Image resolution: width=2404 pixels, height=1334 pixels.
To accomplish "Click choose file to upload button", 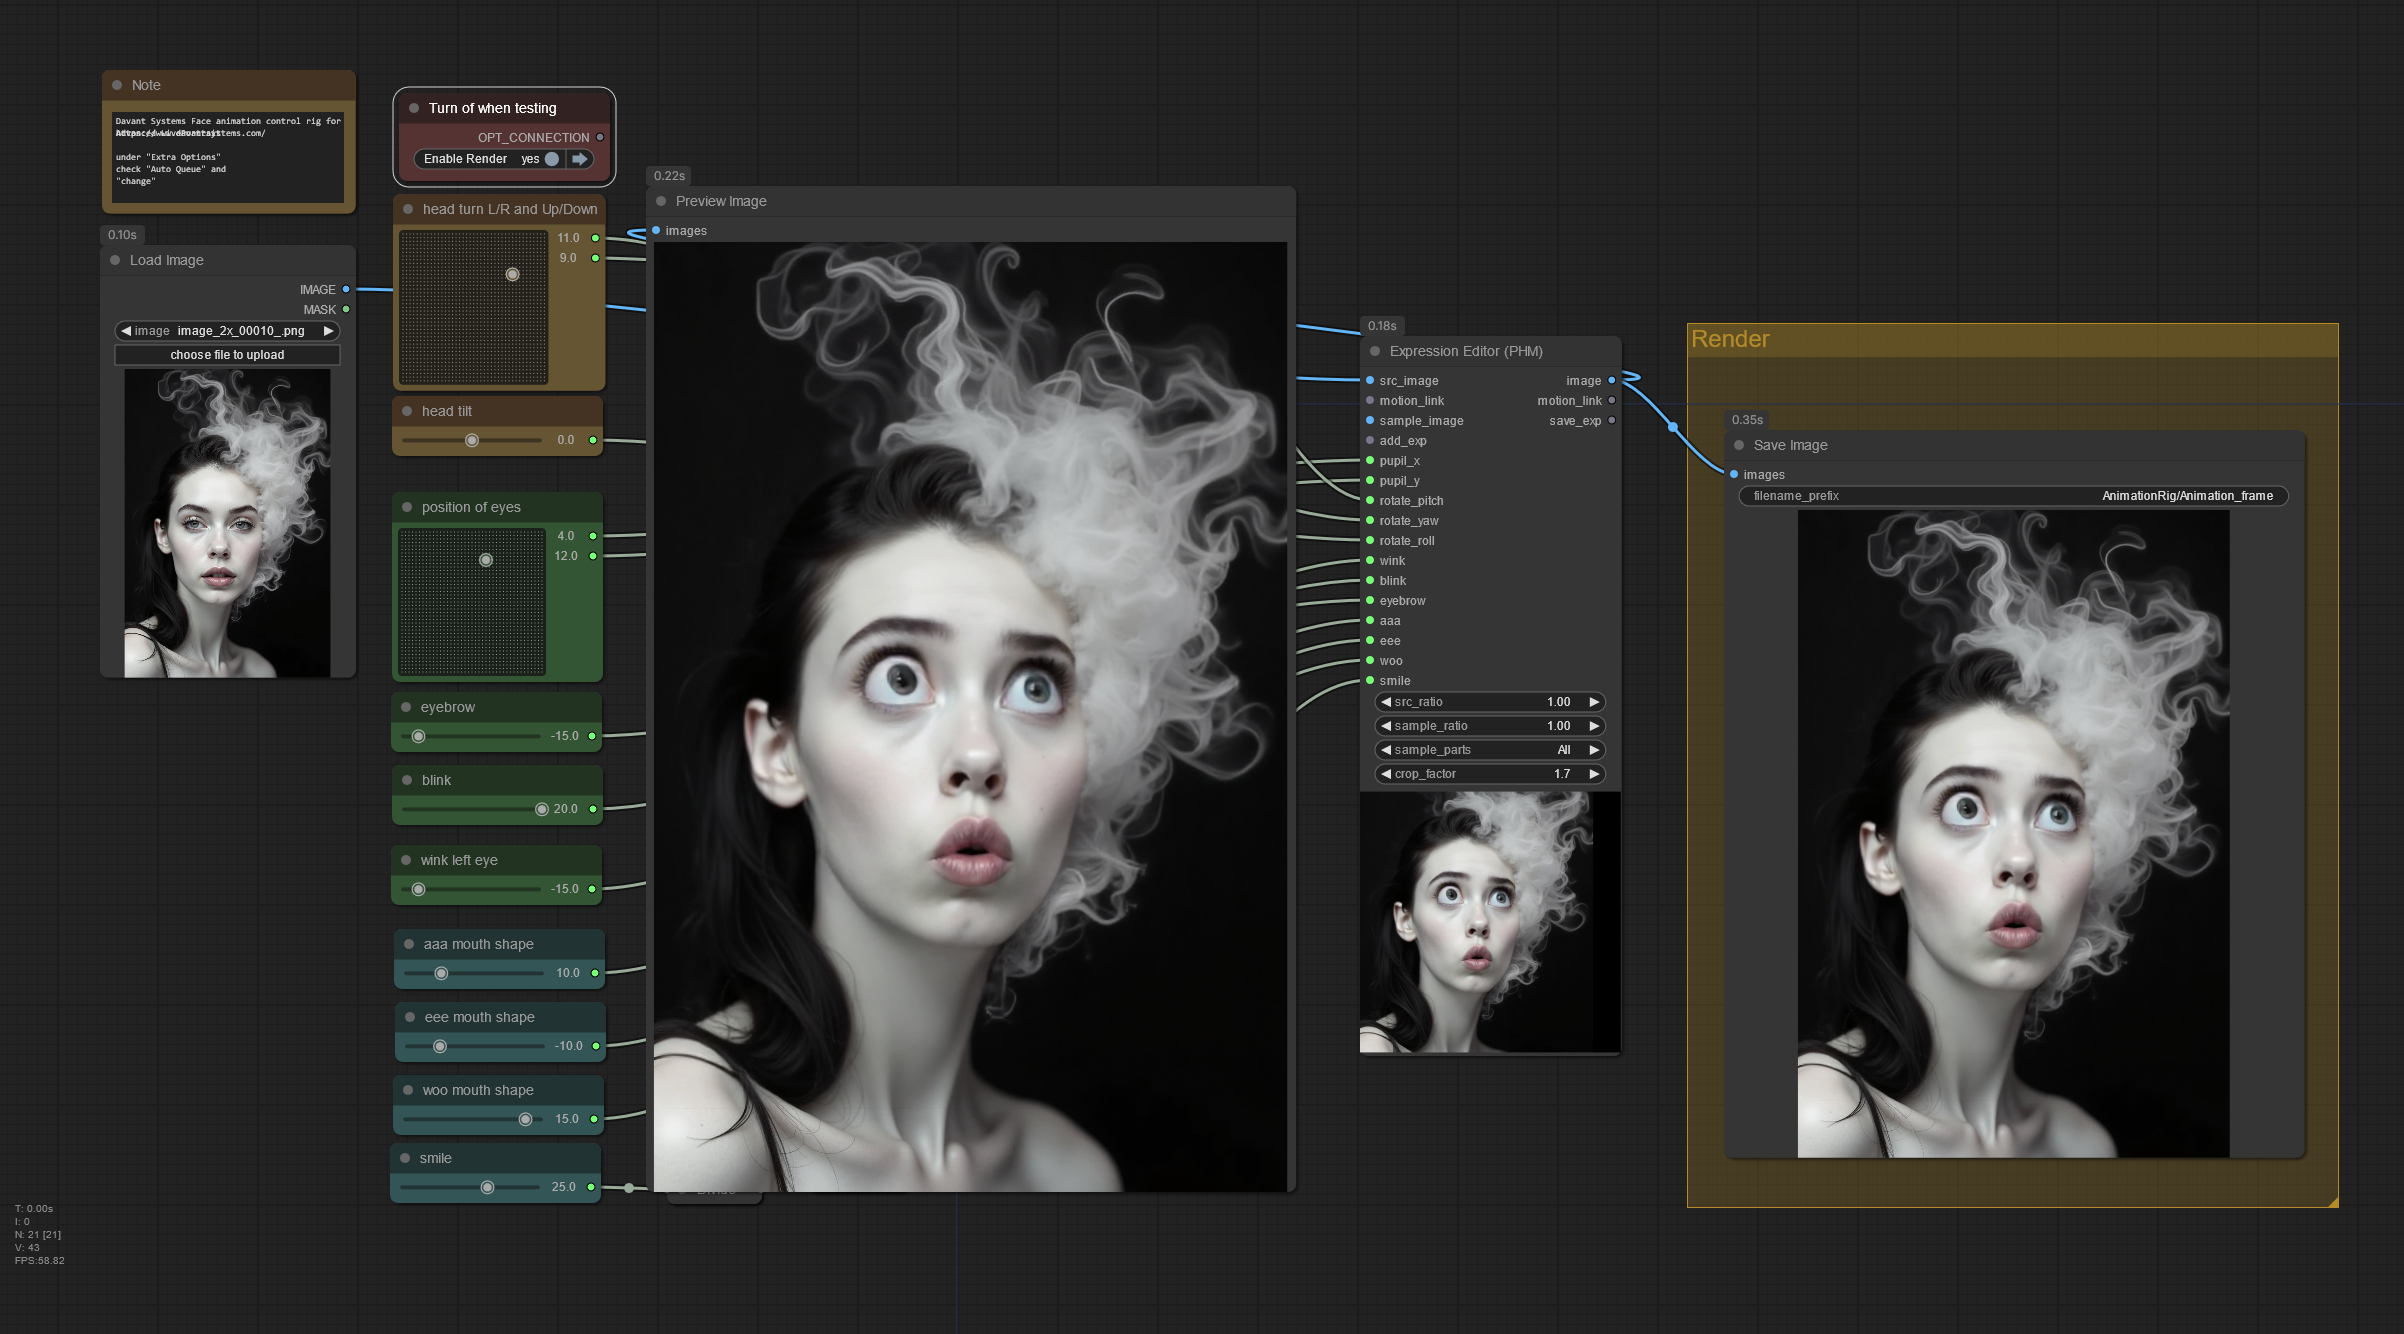I will click(x=227, y=355).
